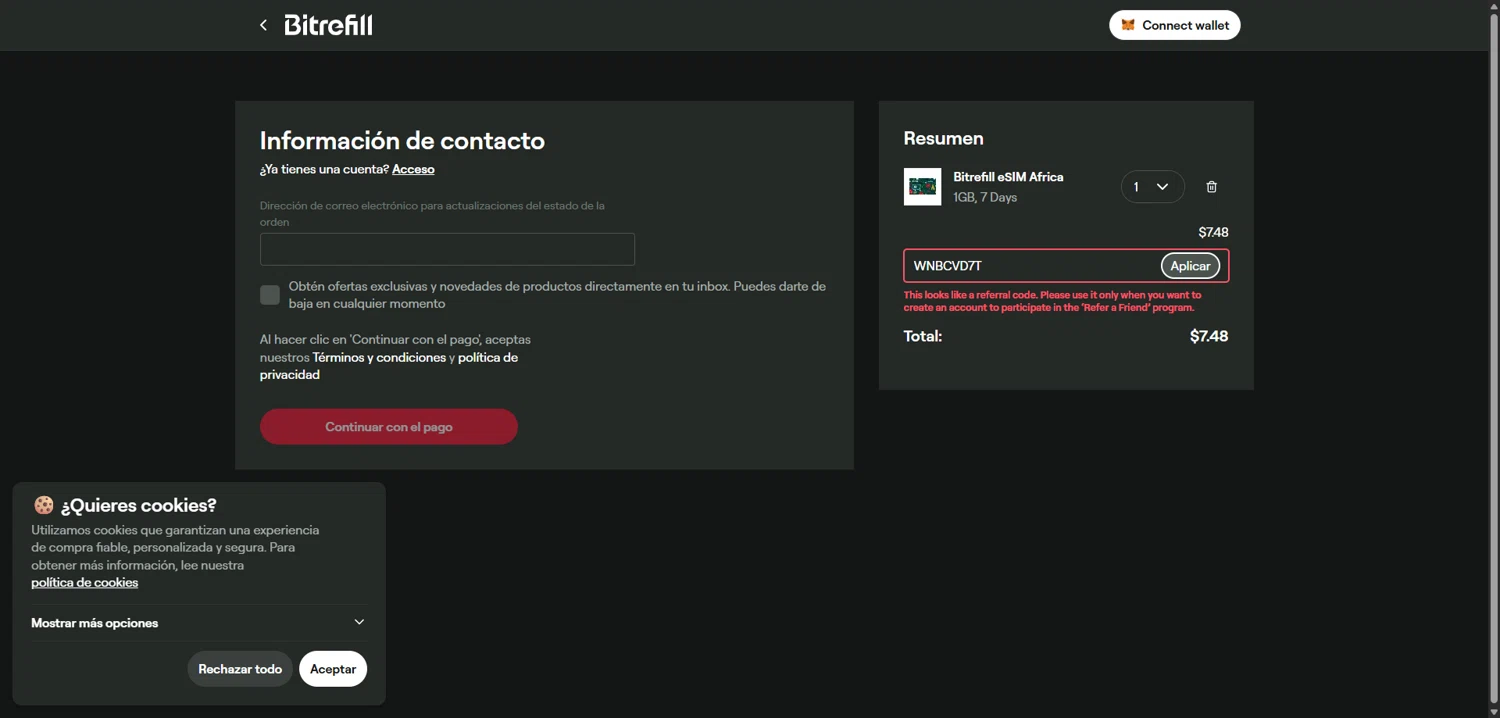Follow the Acceso login link
This screenshot has height=718, width=1500.
[x=413, y=170]
